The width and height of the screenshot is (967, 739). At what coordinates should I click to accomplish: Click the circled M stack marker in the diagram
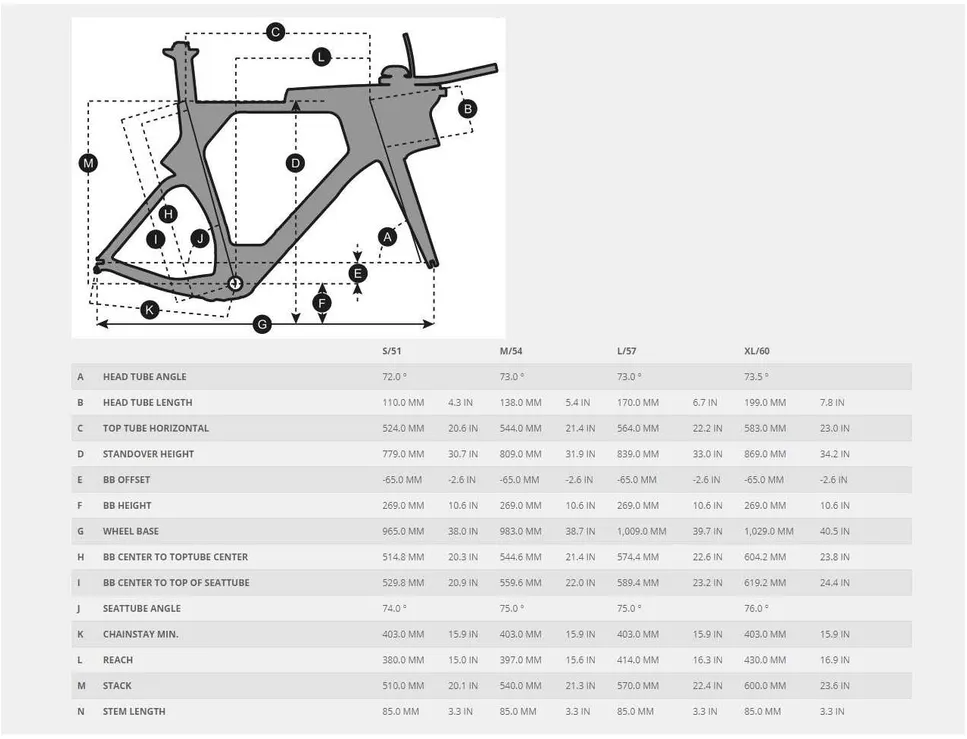89,163
